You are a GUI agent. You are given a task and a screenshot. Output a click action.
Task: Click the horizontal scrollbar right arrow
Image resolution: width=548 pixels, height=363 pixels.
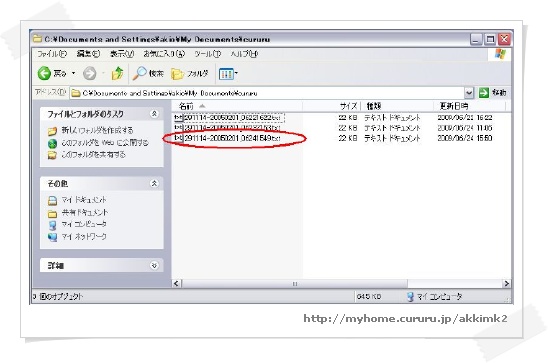point(506,284)
